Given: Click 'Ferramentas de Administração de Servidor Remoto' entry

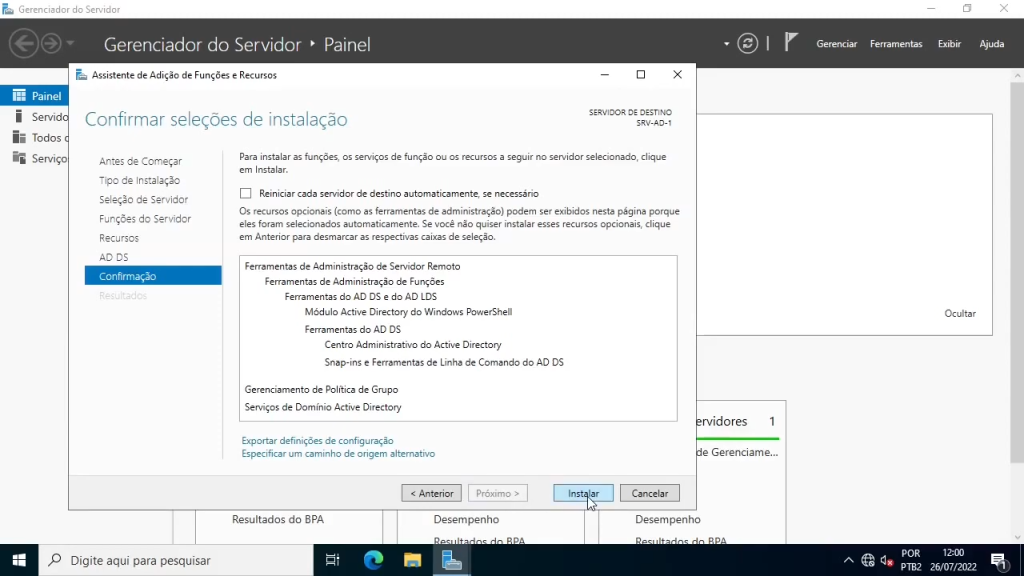Looking at the screenshot, I should (353, 266).
